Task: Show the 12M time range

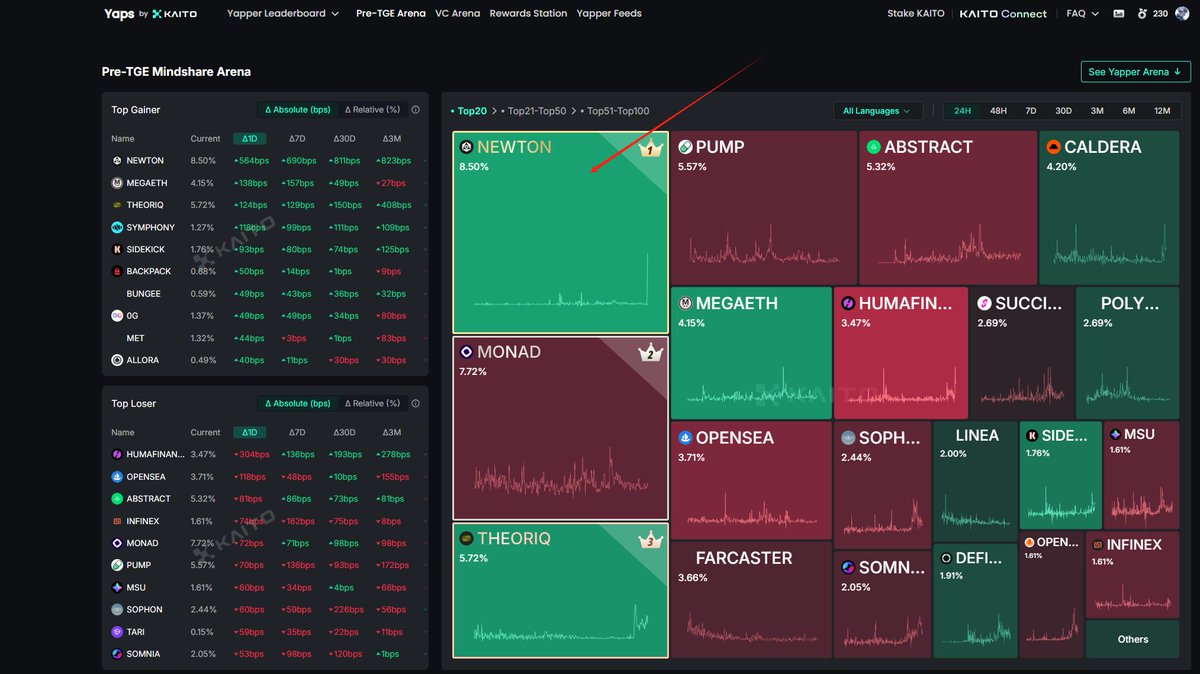Action: [1162, 111]
